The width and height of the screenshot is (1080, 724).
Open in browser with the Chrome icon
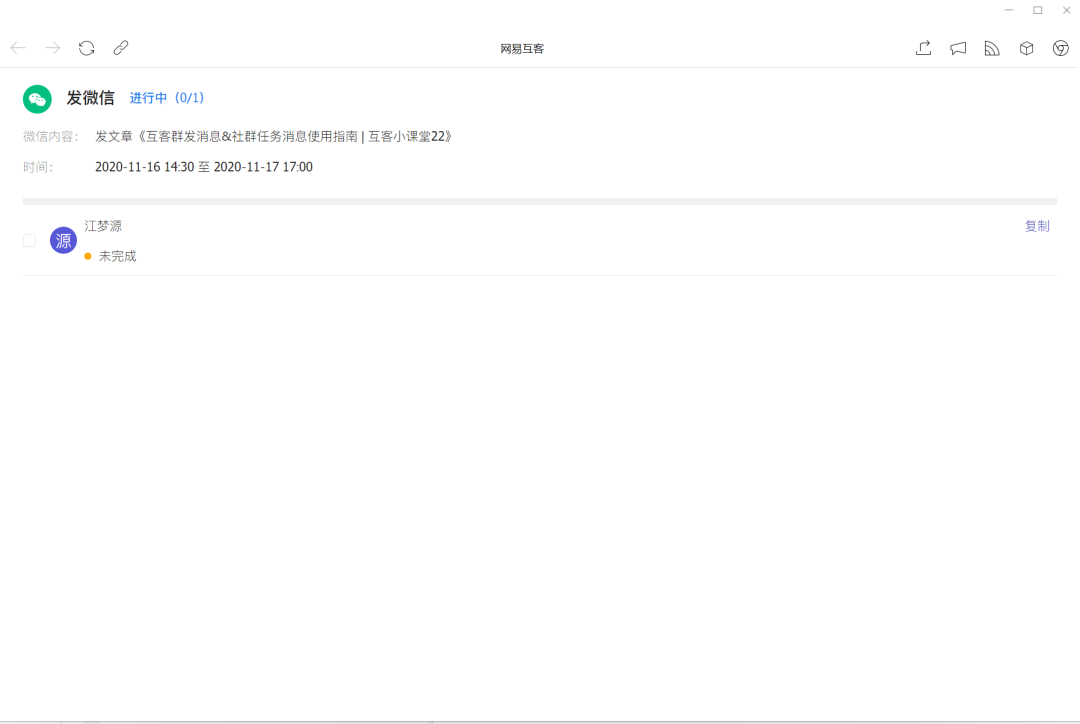click(1061, 48)
